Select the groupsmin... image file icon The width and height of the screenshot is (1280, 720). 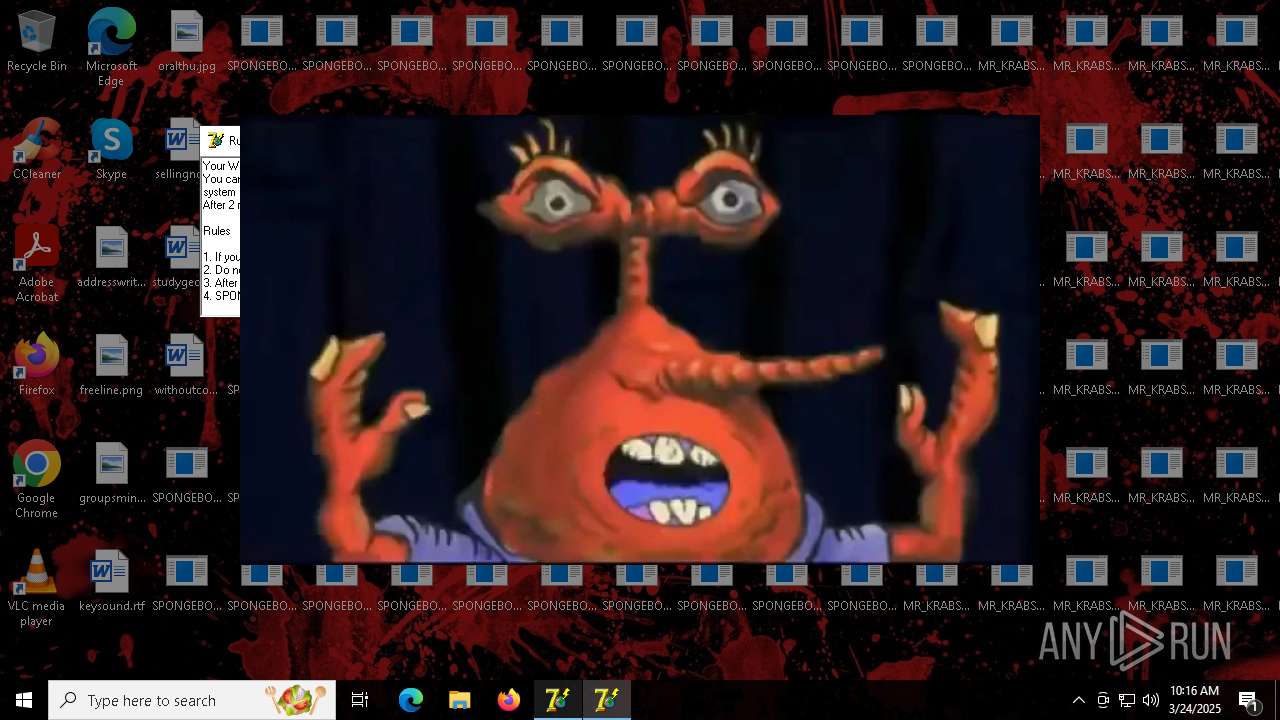click(x=111, y=473)
